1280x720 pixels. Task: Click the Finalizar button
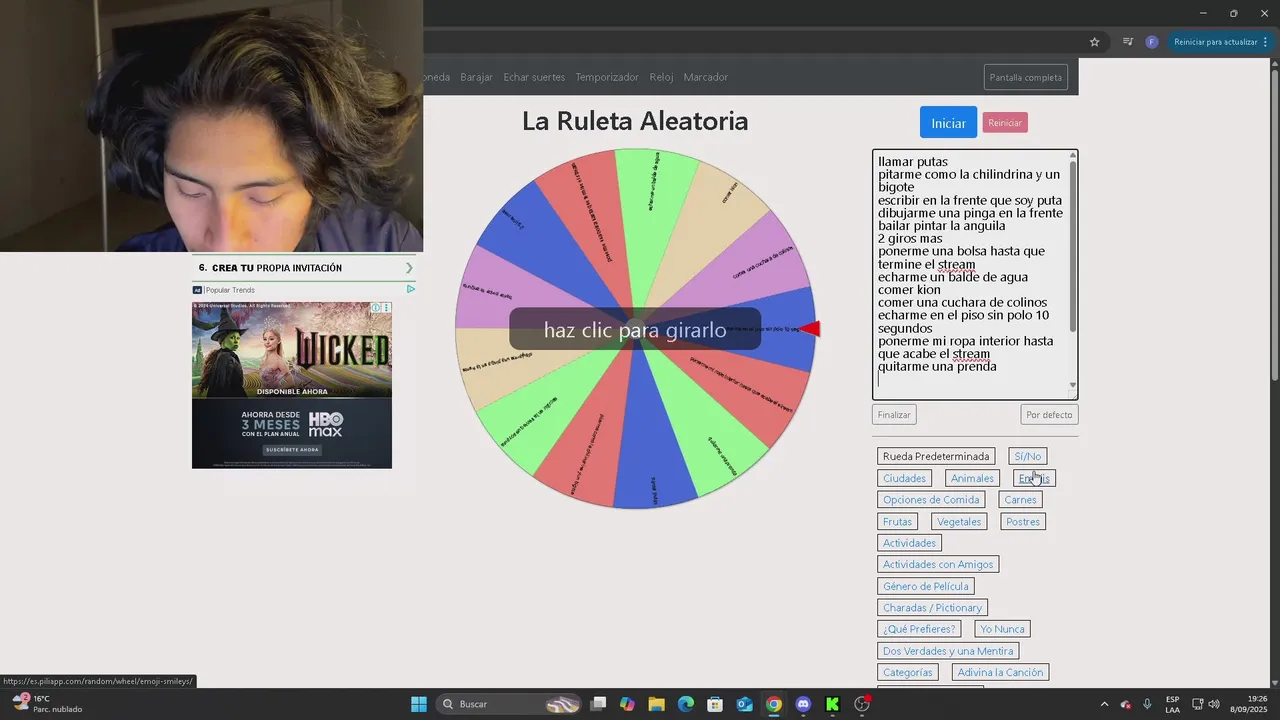tap(894, 414)
